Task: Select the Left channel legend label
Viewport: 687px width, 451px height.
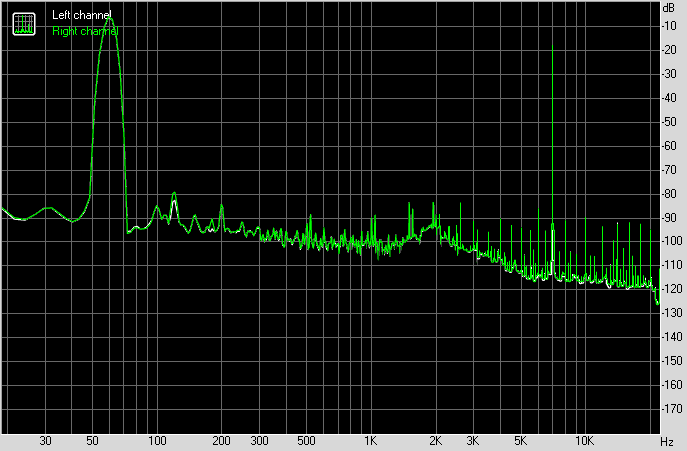Action: pos(81,15)
